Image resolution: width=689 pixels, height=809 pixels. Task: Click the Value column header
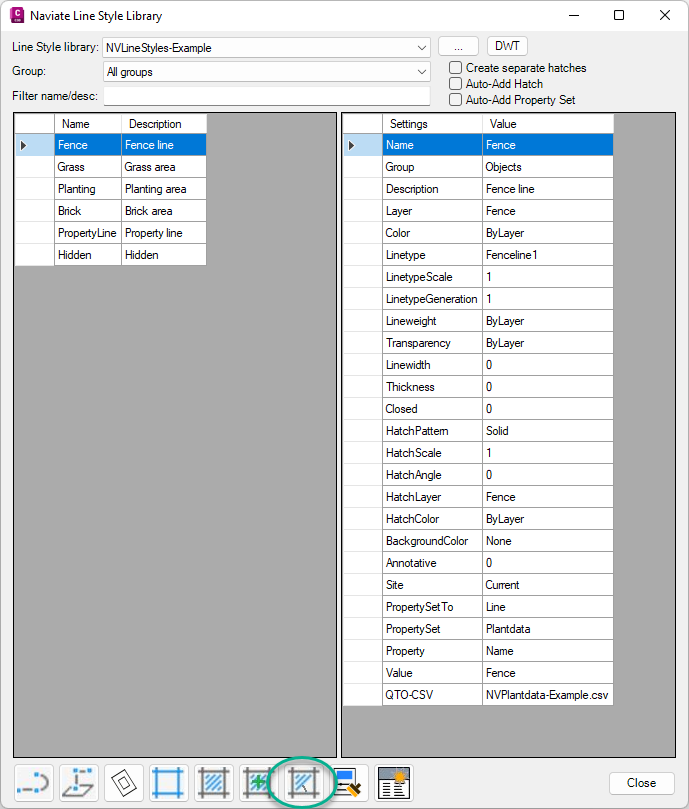coord(548,124)
